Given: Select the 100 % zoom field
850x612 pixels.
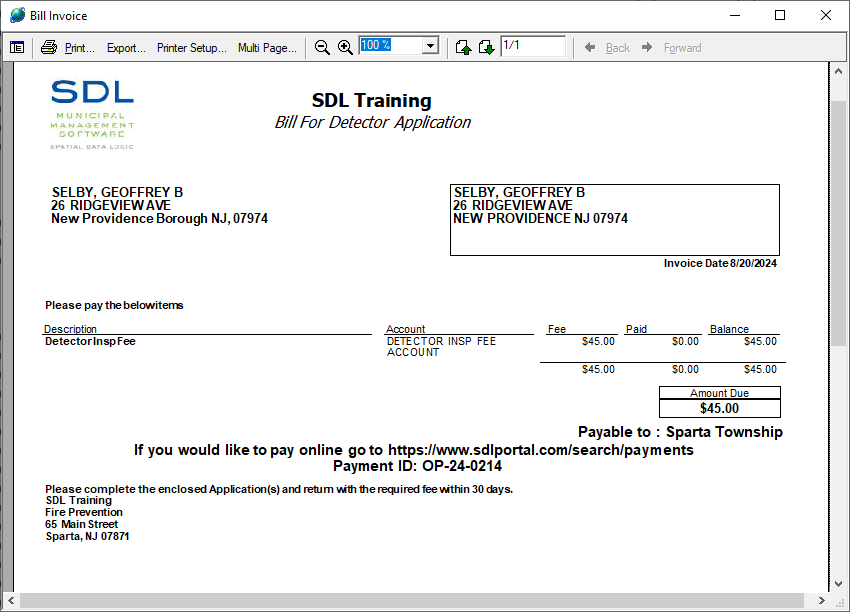Looking at the screenshot, I should (x=391, y=45).
